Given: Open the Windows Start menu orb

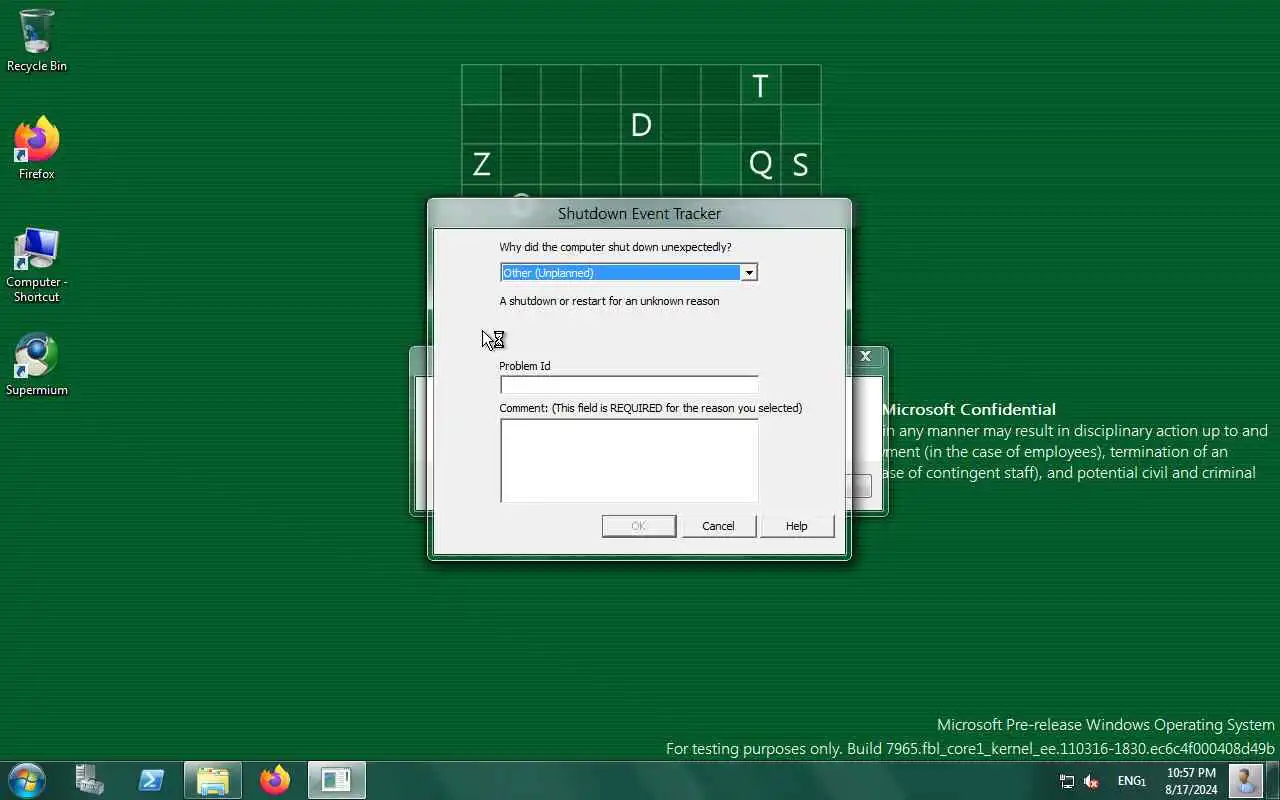Looking at the screenshot, I should pyautogui.click(x=26, y=780).
